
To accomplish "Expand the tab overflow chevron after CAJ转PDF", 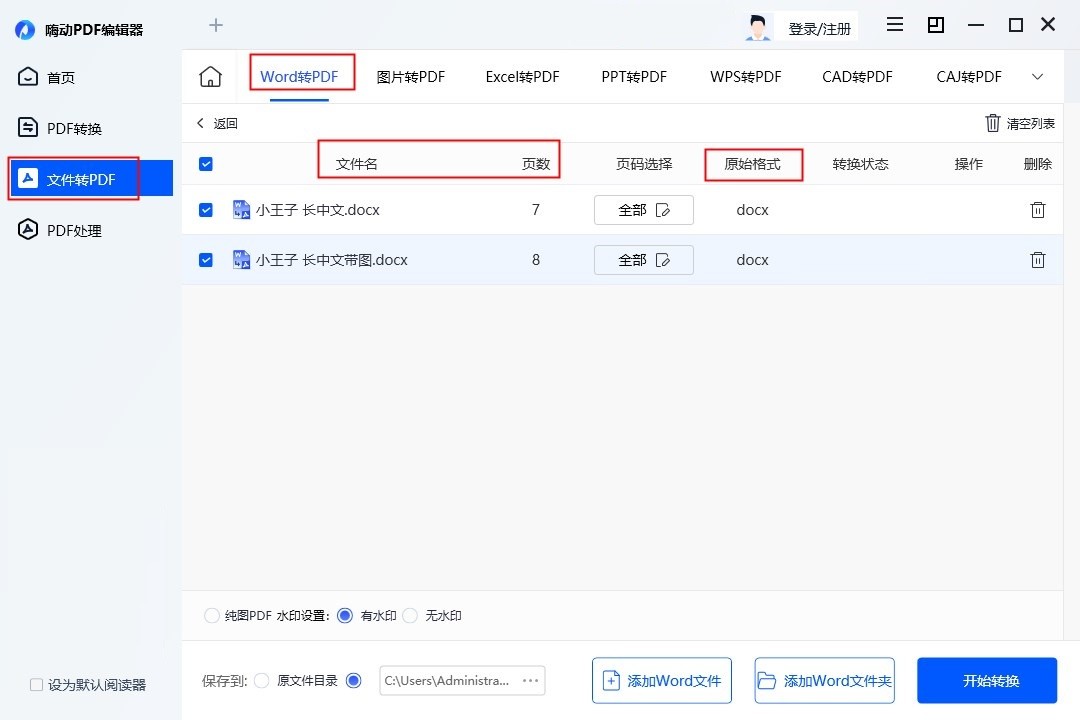I will pyautogui.click(x=1038, y=76).
